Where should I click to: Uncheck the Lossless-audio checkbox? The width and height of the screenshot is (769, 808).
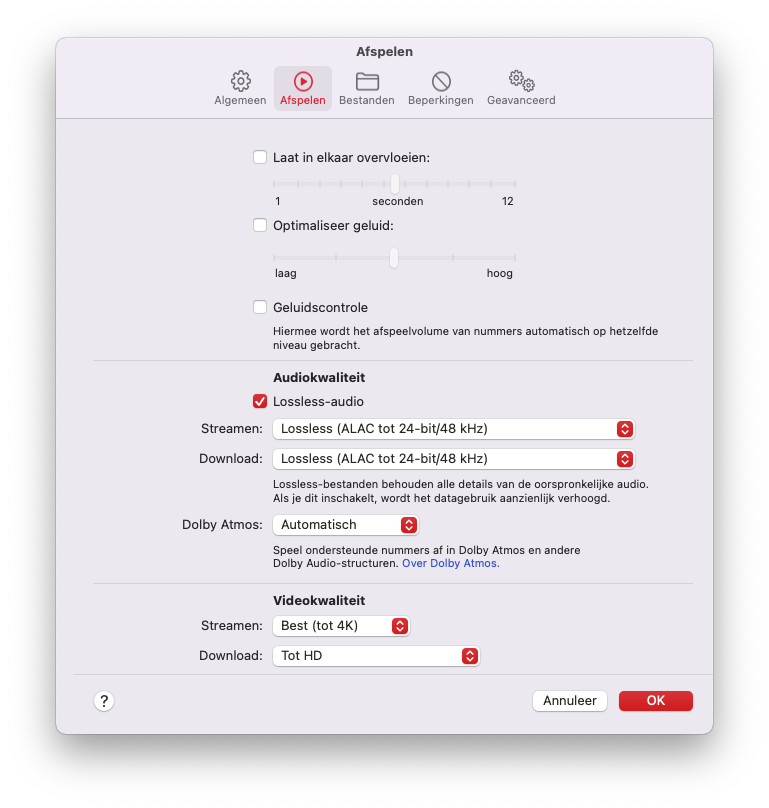point(260,401)
